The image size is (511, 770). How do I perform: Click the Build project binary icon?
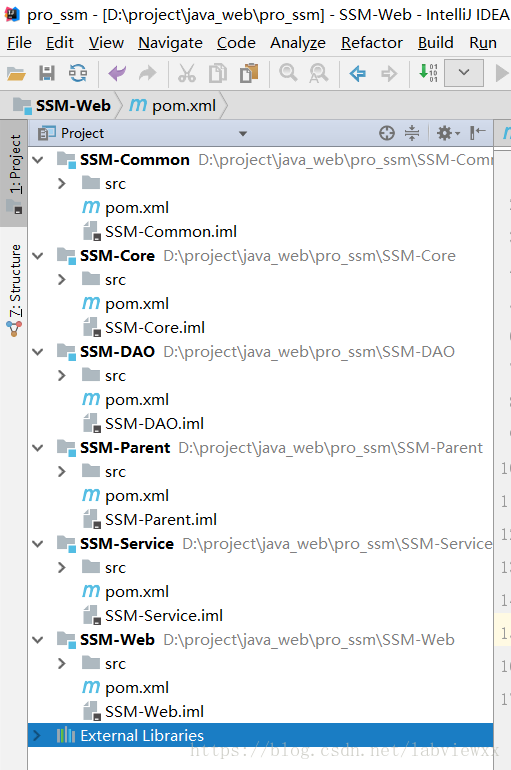428,73
